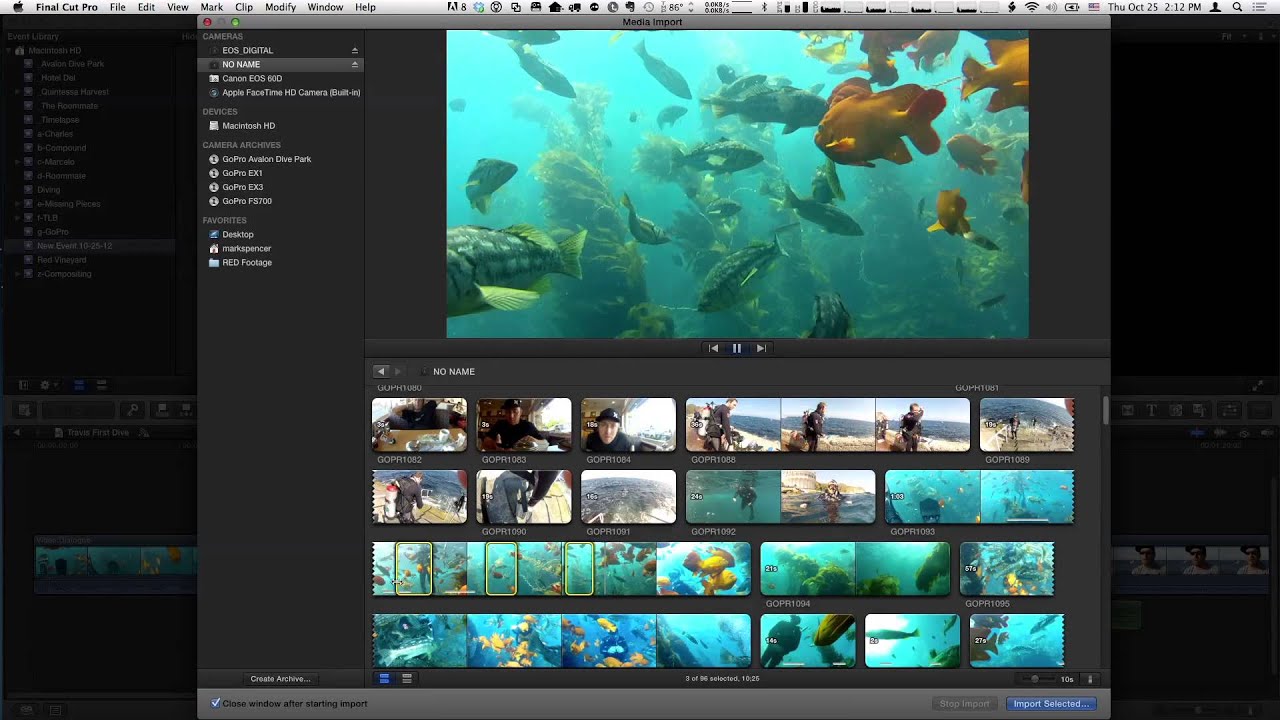
Task: Toggle Close window after starting import checkbox
Action: 216,703
